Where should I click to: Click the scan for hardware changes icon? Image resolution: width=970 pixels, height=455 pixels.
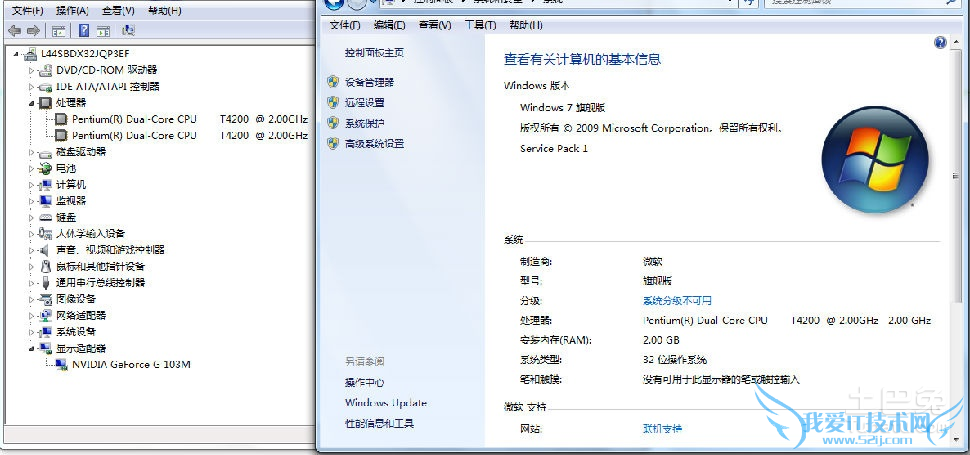[x=129, y=30]
